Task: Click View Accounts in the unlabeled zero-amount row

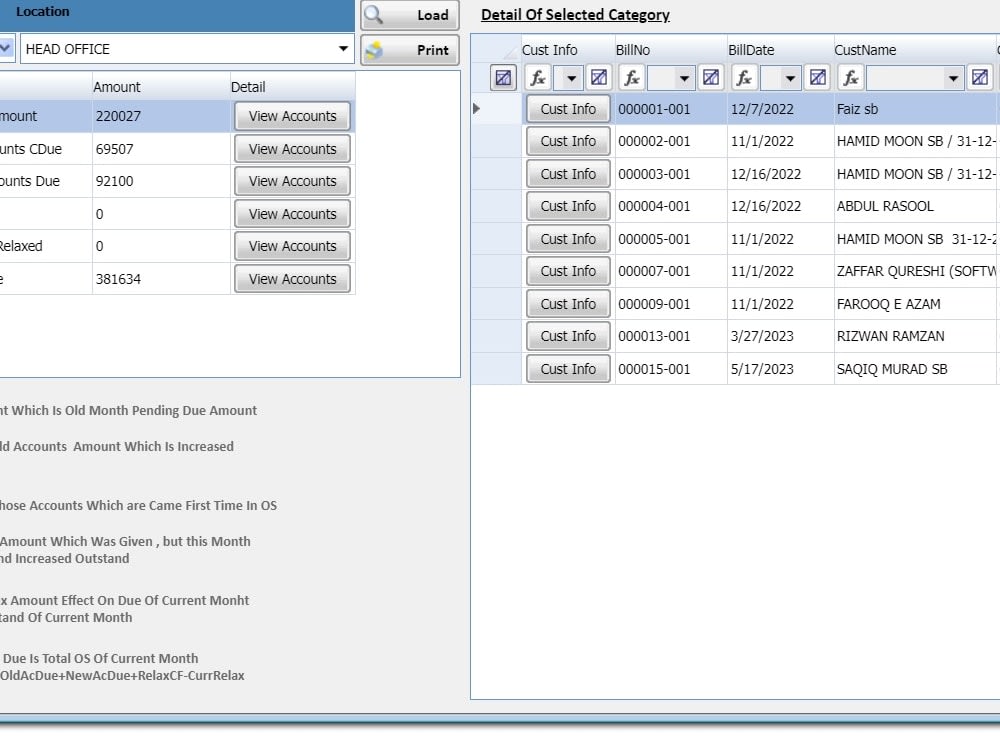Action: (x=292, y=214)
